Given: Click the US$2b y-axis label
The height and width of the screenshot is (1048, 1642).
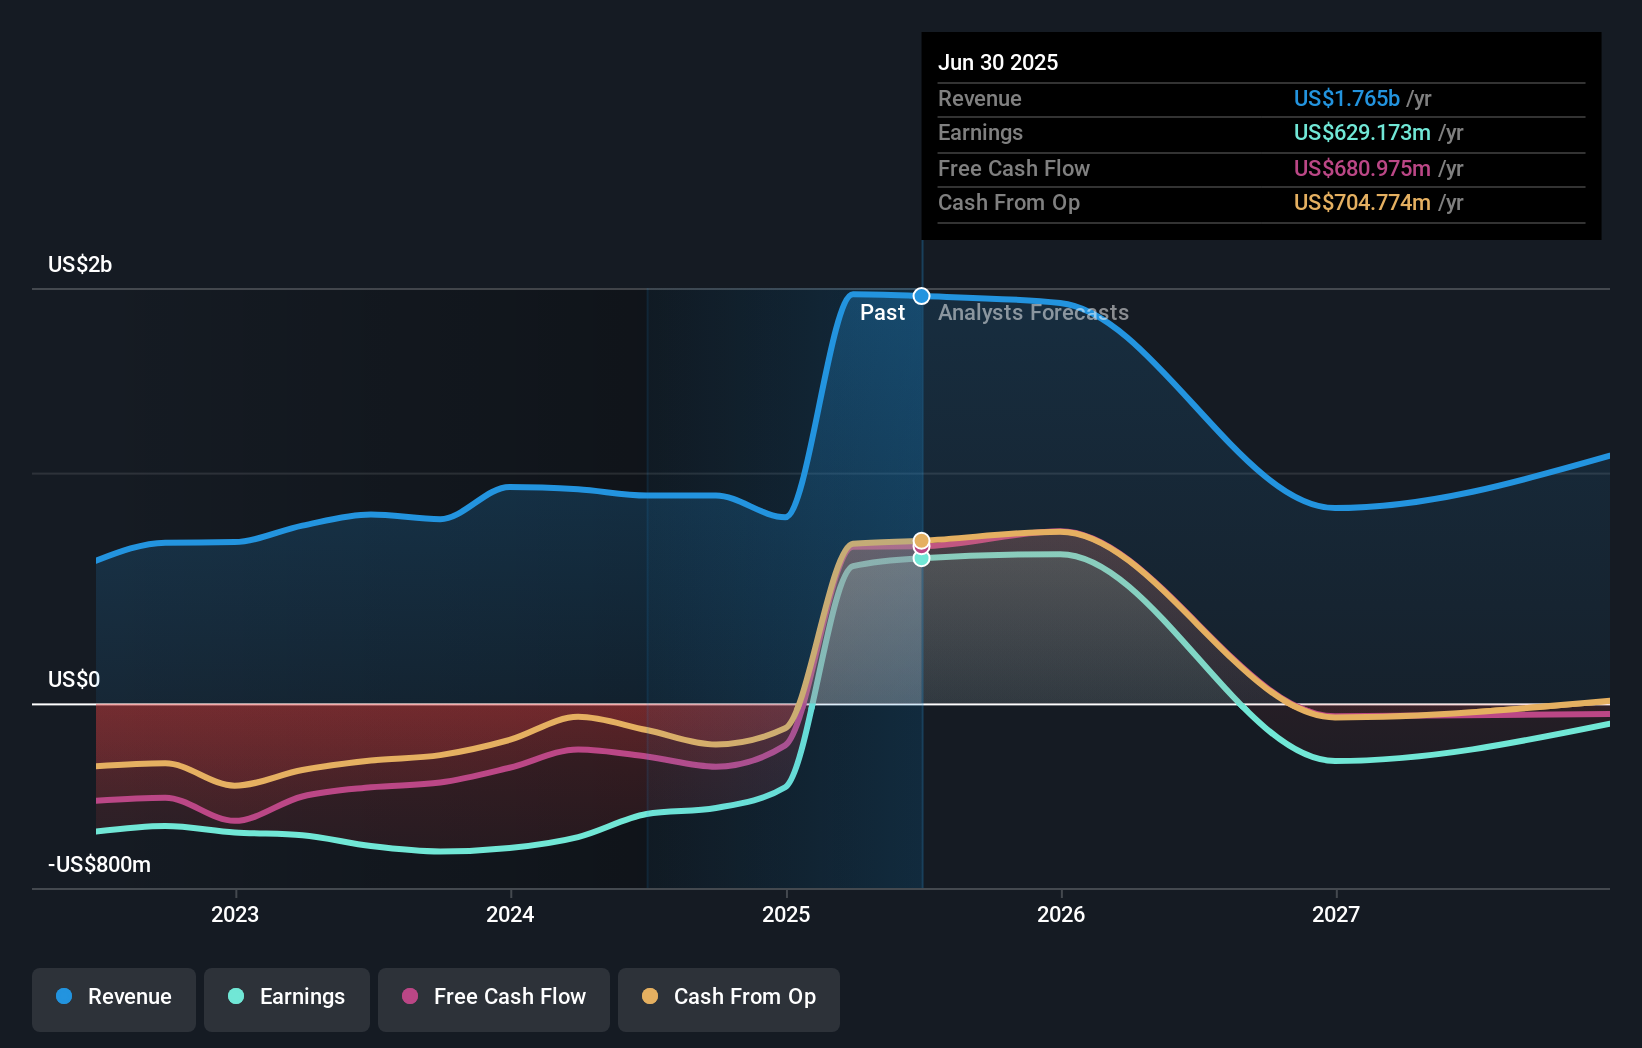Looking at the screenshot, I should click(80, 264).
